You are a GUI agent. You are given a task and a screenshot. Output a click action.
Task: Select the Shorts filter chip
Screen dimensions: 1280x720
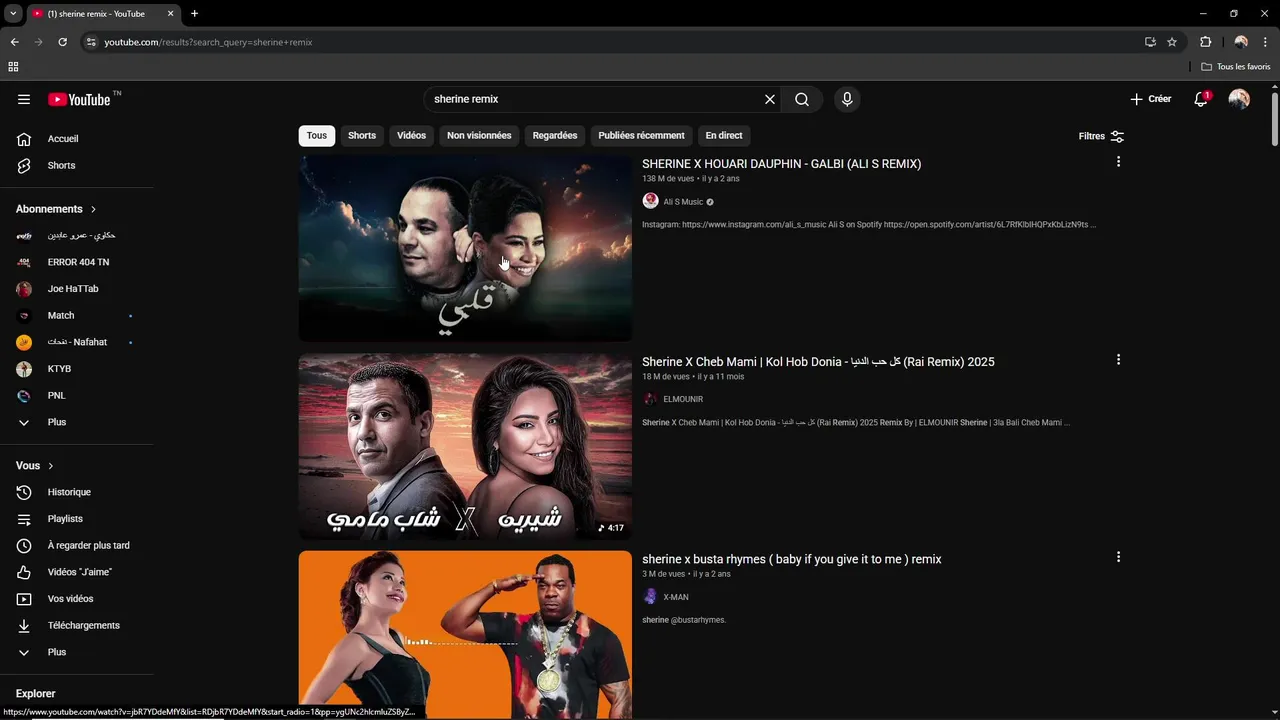tap(362, 136)
